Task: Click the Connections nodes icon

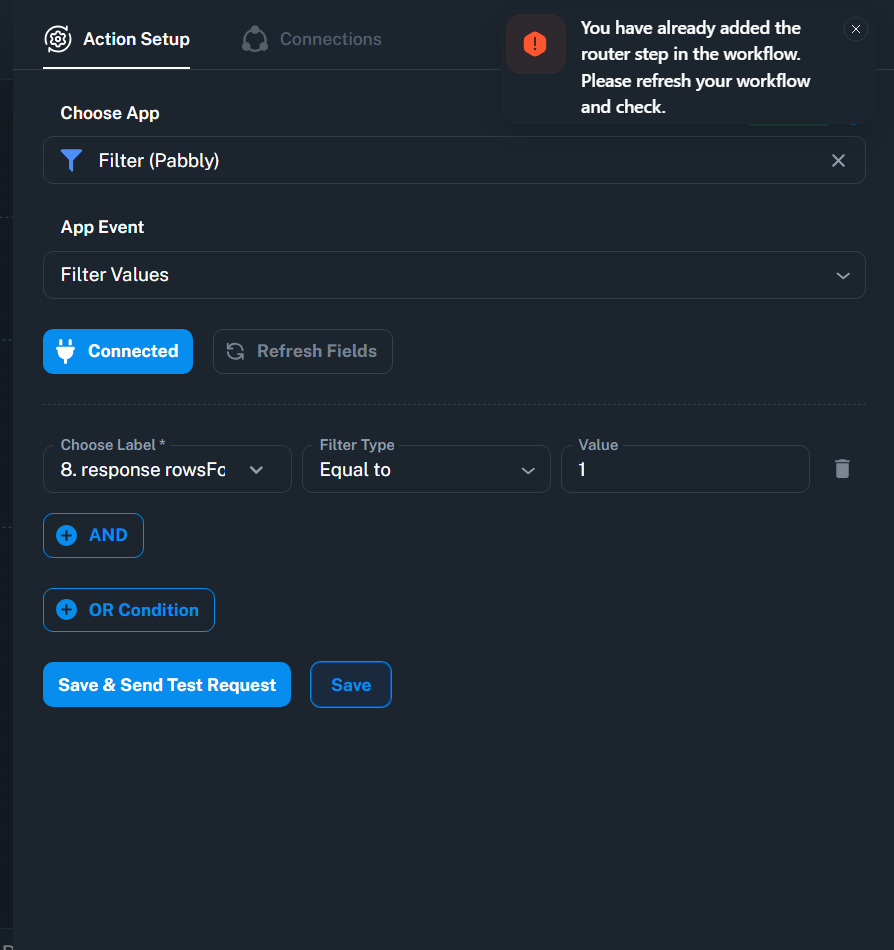Action: pos(255,39)
